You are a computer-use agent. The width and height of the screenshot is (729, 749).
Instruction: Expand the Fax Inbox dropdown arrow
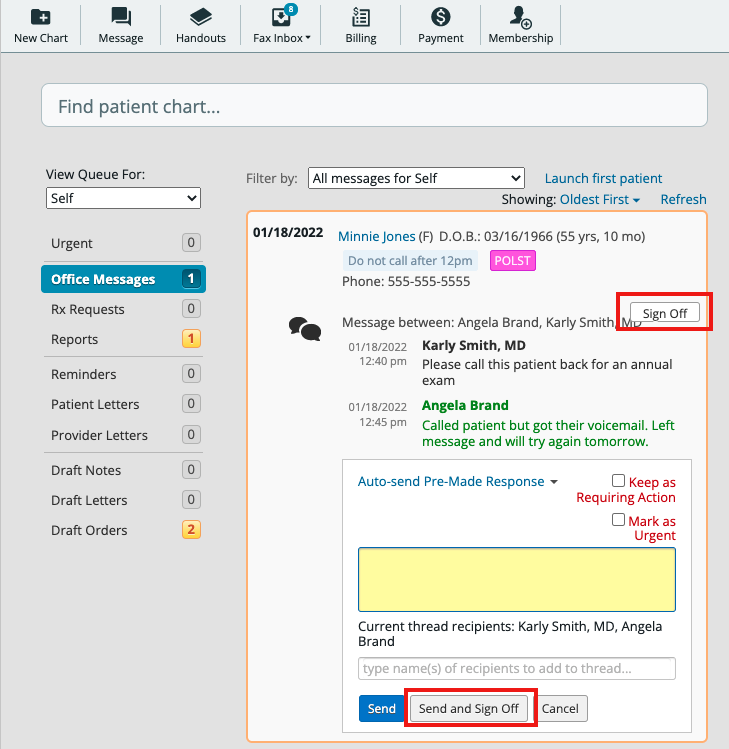[x=308, y=38]
